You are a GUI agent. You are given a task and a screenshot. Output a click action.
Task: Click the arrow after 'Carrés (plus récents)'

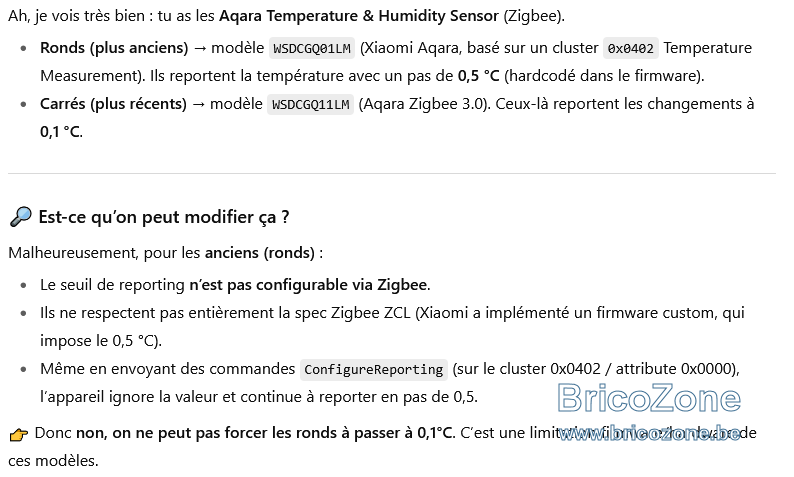[x=198, y=105]
